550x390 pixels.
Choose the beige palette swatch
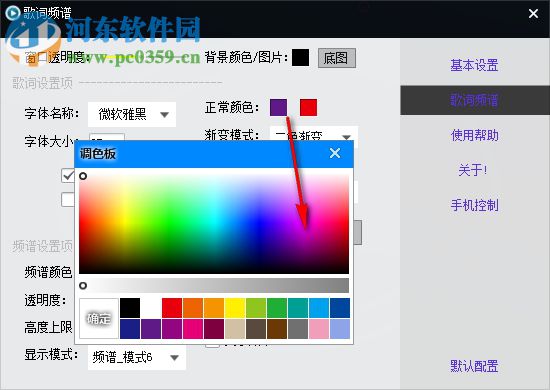point(235,329)
